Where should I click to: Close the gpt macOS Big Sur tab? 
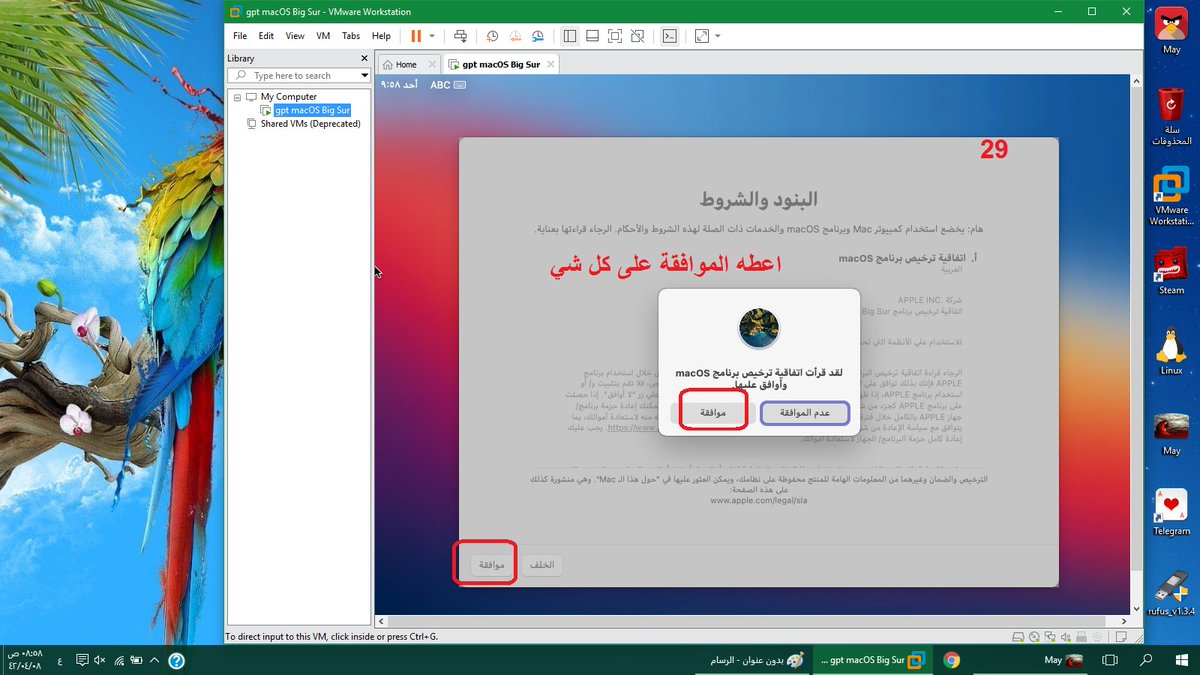tap(550, 64)
